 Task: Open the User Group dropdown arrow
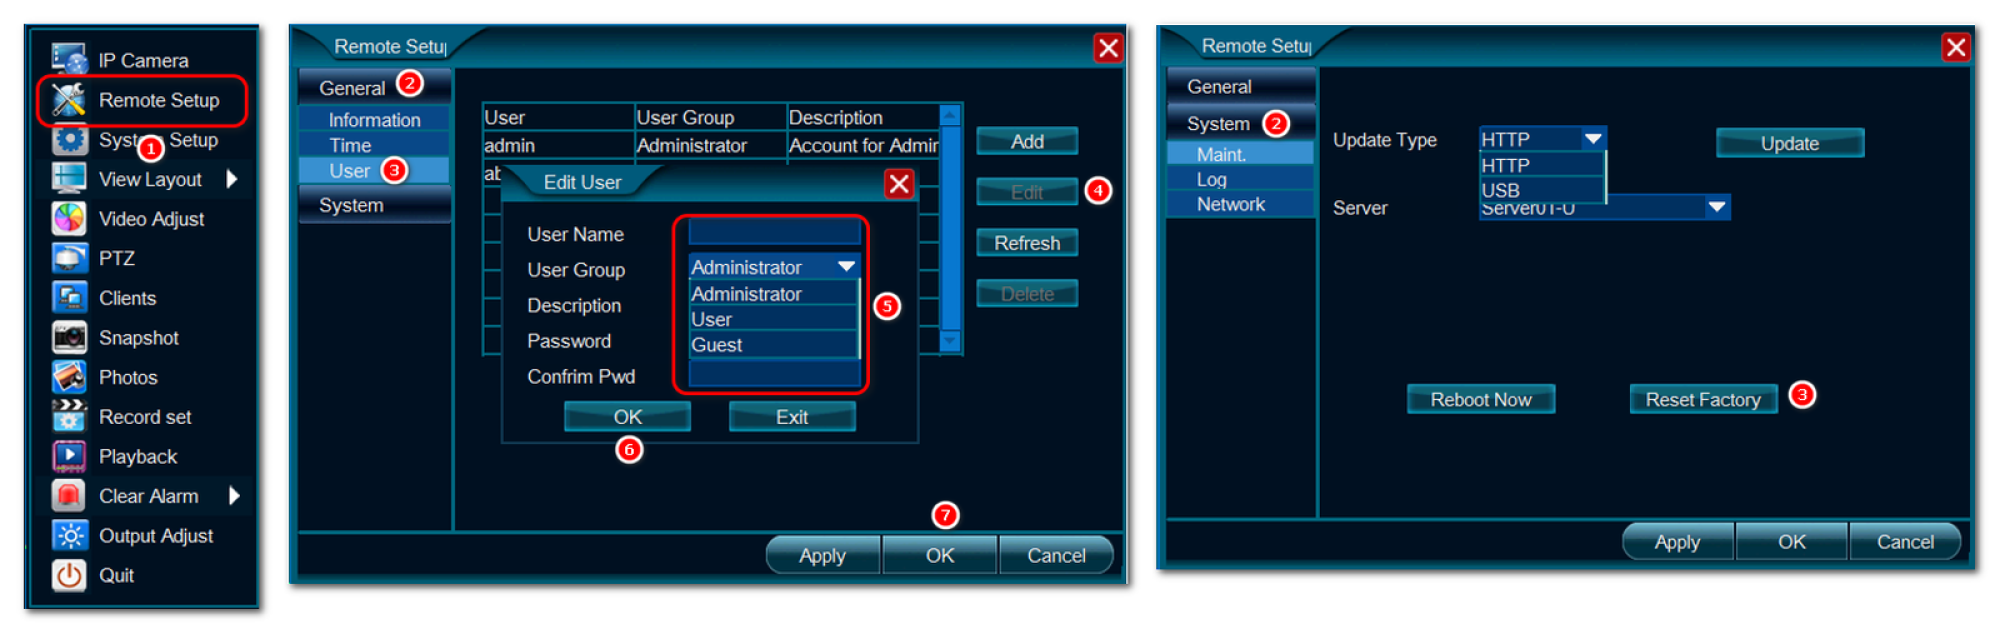[x=846, y=267]
